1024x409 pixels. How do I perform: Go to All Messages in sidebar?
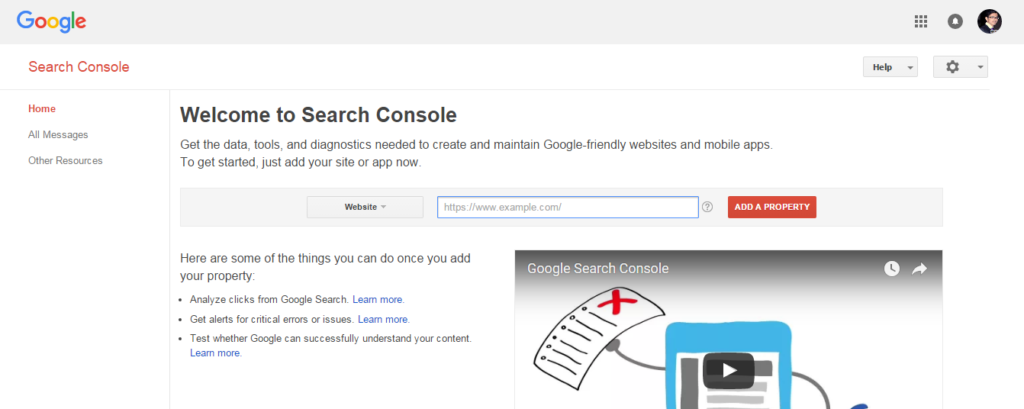[x=58, y=134]
